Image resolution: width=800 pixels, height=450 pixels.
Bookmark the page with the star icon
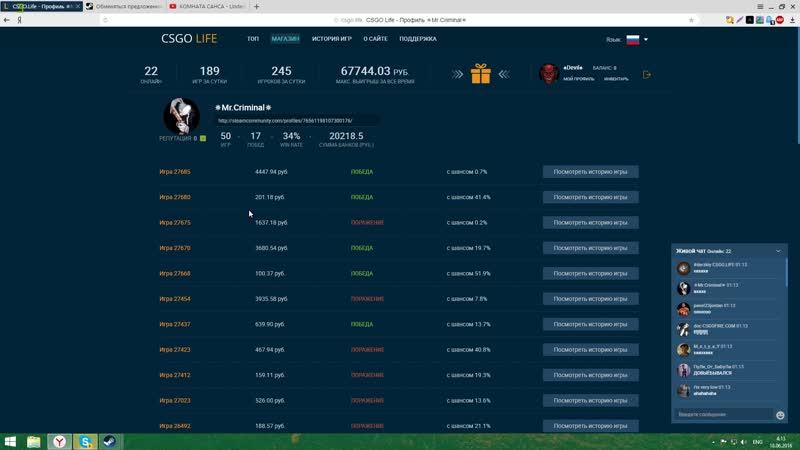point(691,20)
